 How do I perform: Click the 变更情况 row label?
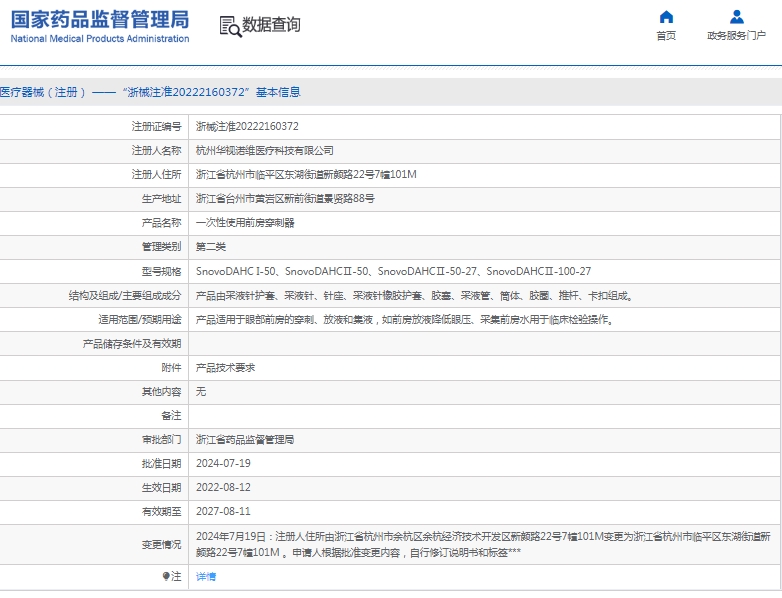pyautogui.click(x=162, y=545)
